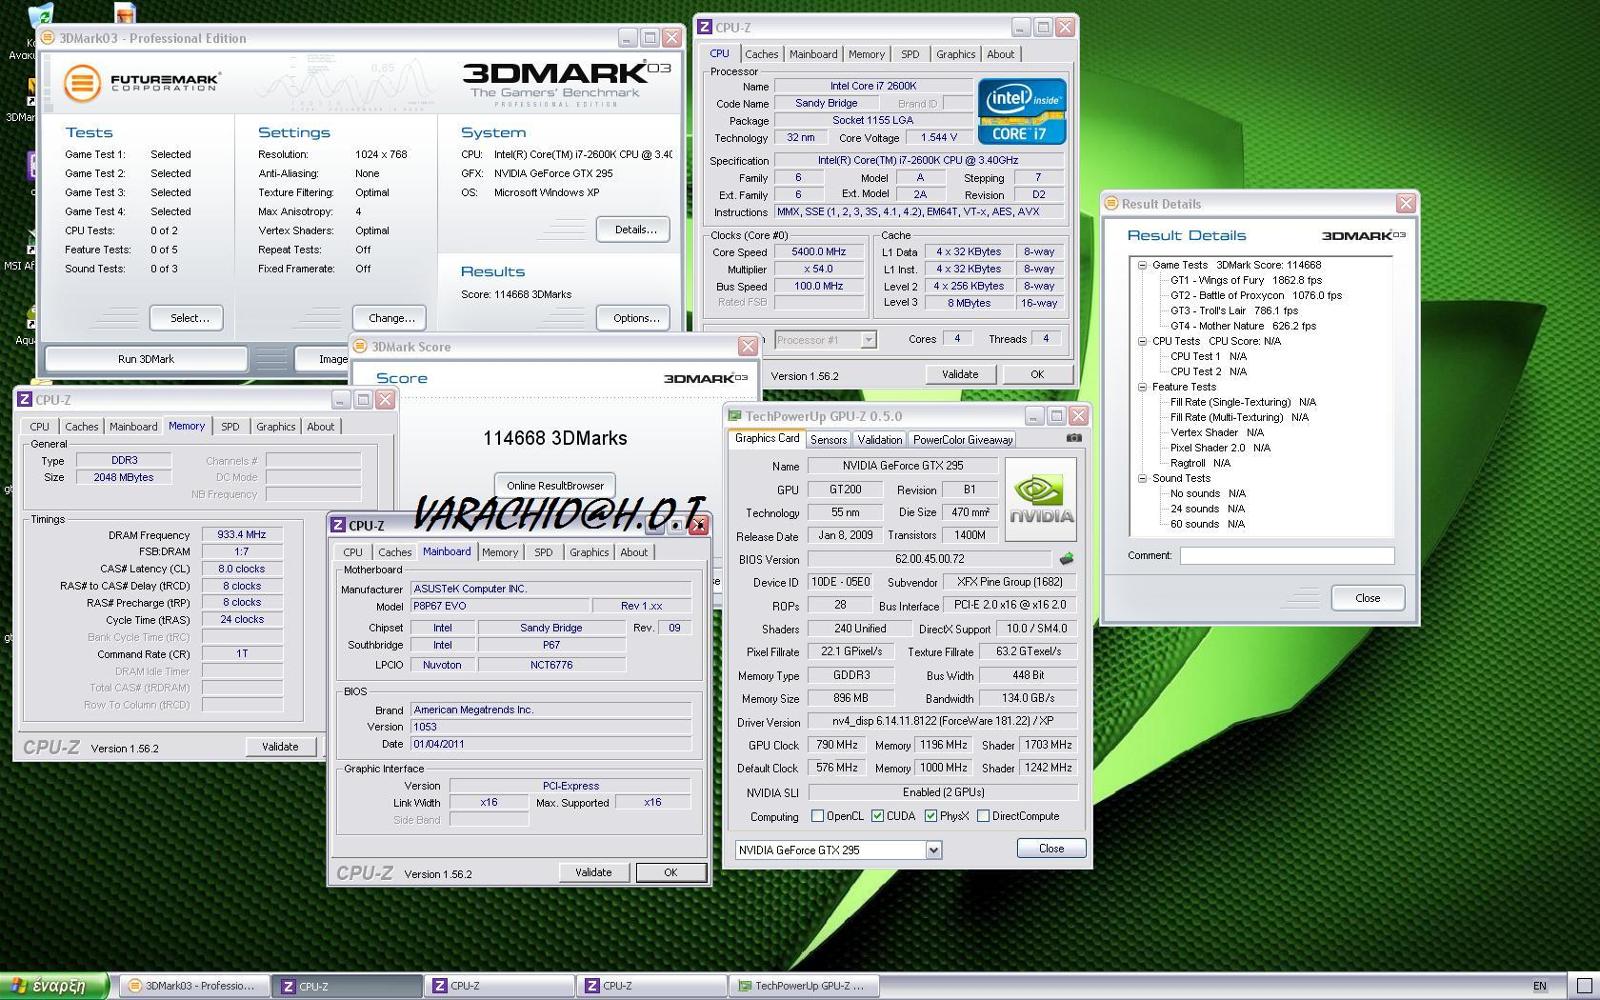This screenshot has width=1600, height=1000.
Task: Select GT4 - Mother Nature result row
Action: [x=1243, y=326]
